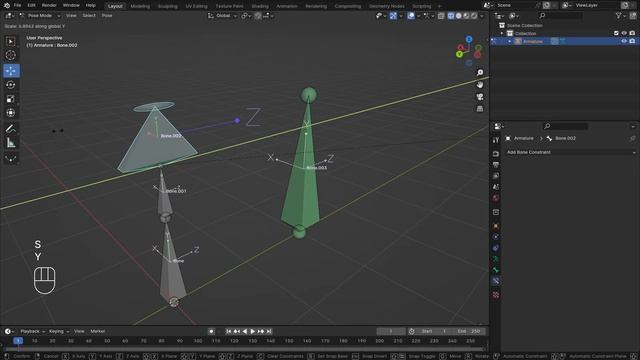Switch to the Animation workspace tab
640x360 pixels.
click(x=287, y=6)
